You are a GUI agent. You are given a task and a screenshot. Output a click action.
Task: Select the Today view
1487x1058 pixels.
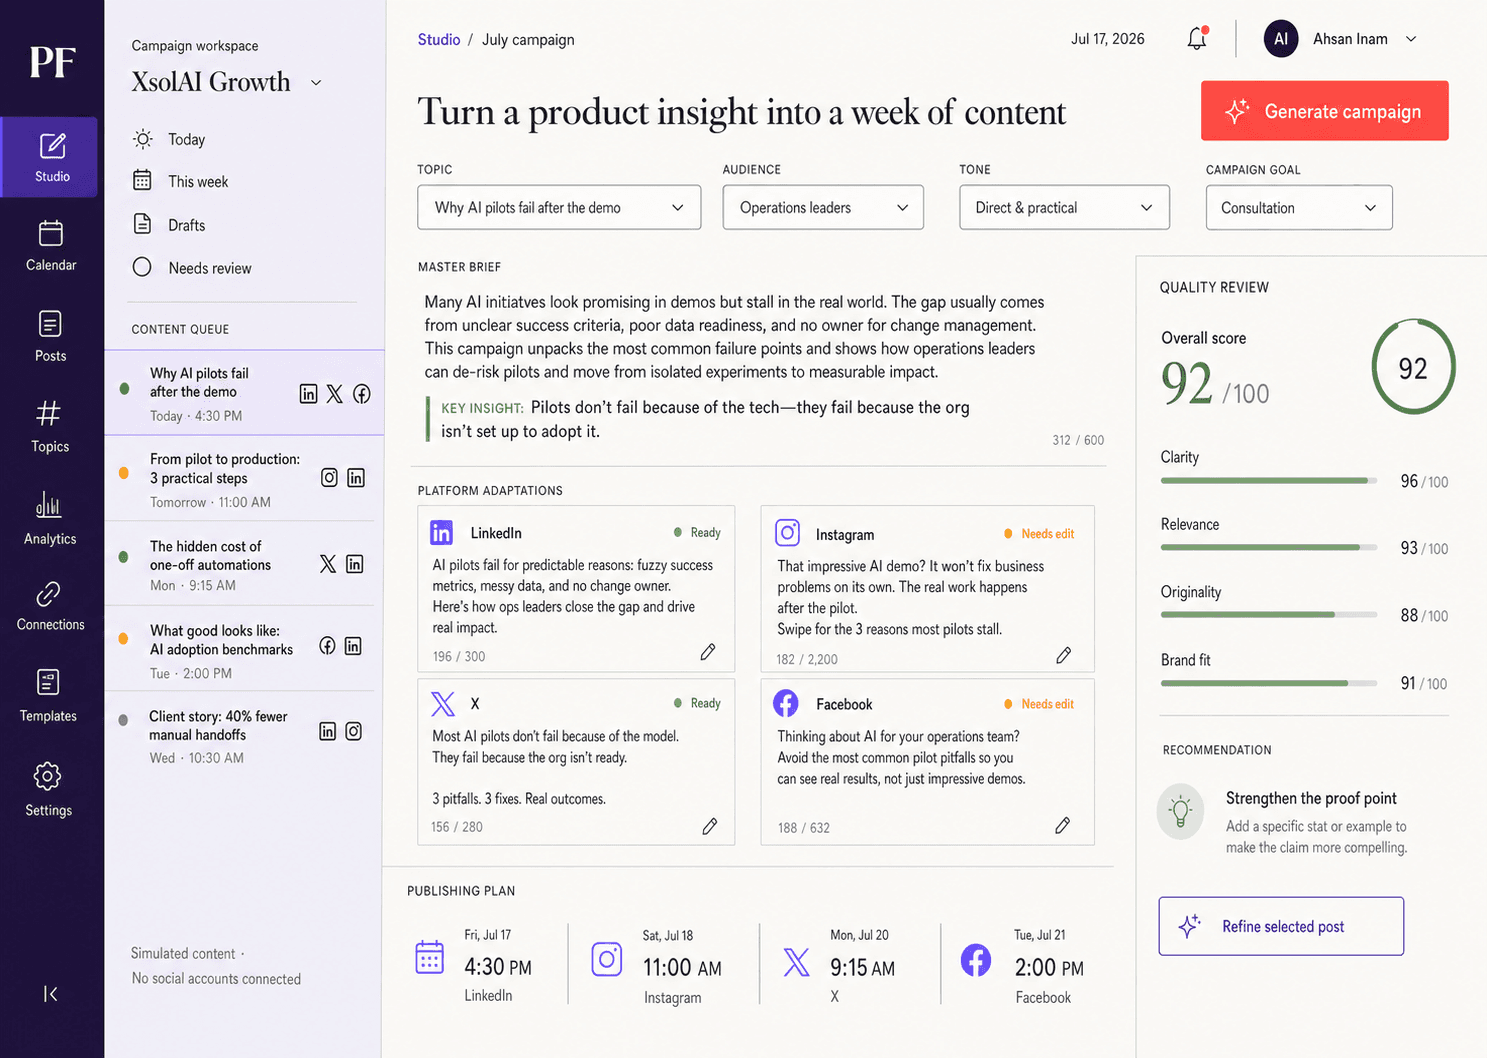coord(169,139)
